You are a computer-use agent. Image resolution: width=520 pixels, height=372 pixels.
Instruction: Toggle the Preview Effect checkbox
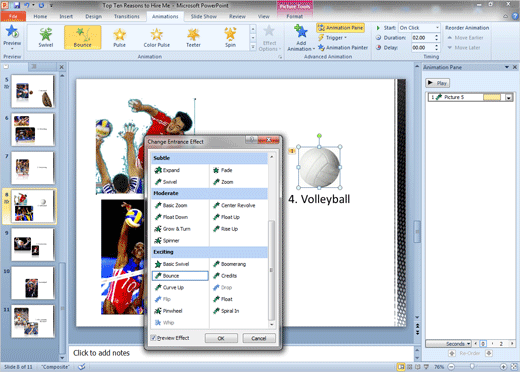(153, 338)
